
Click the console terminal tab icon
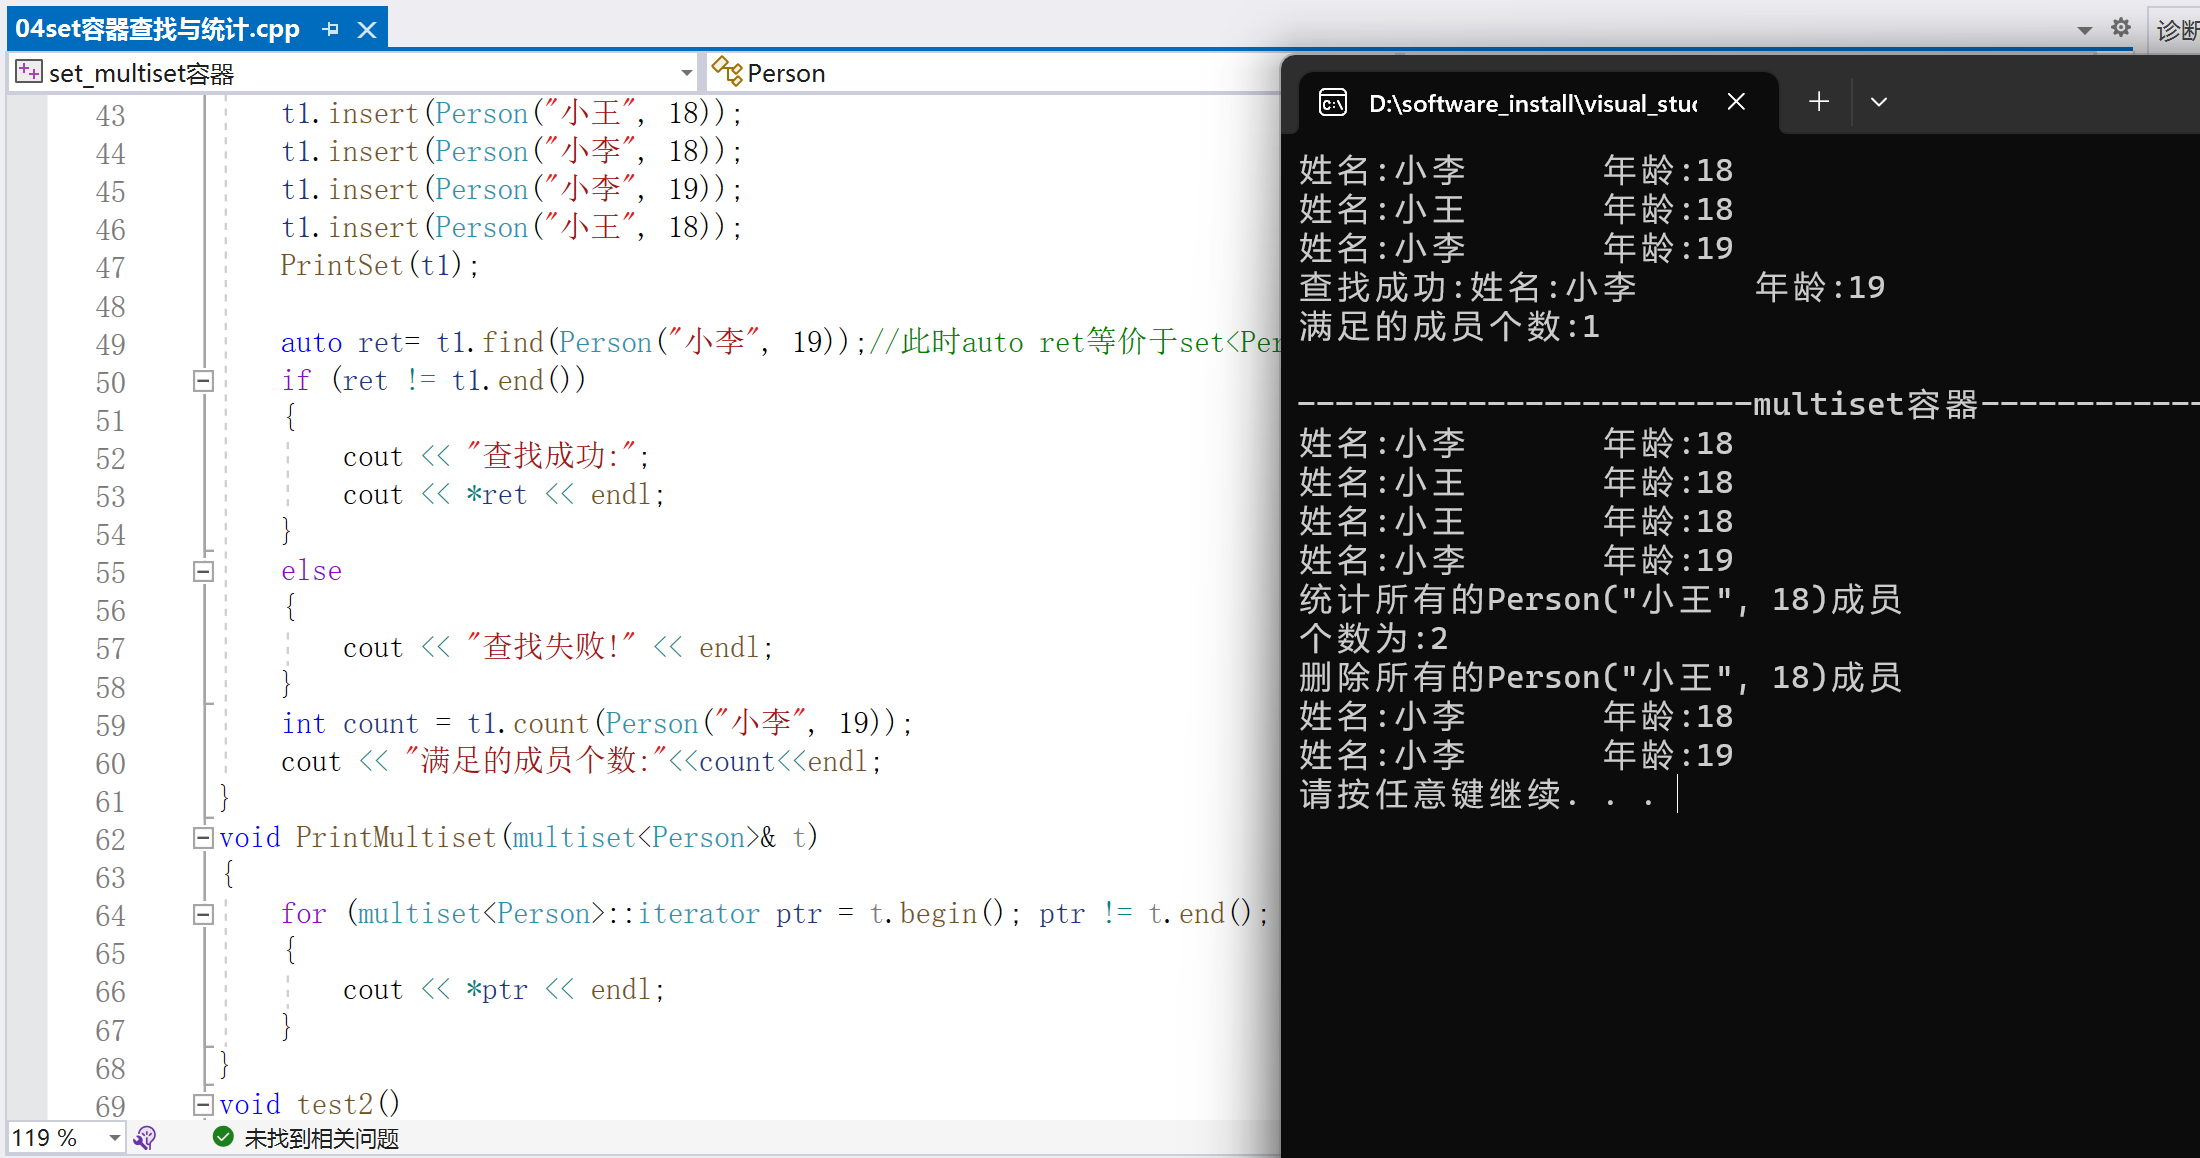[1333, 102]
